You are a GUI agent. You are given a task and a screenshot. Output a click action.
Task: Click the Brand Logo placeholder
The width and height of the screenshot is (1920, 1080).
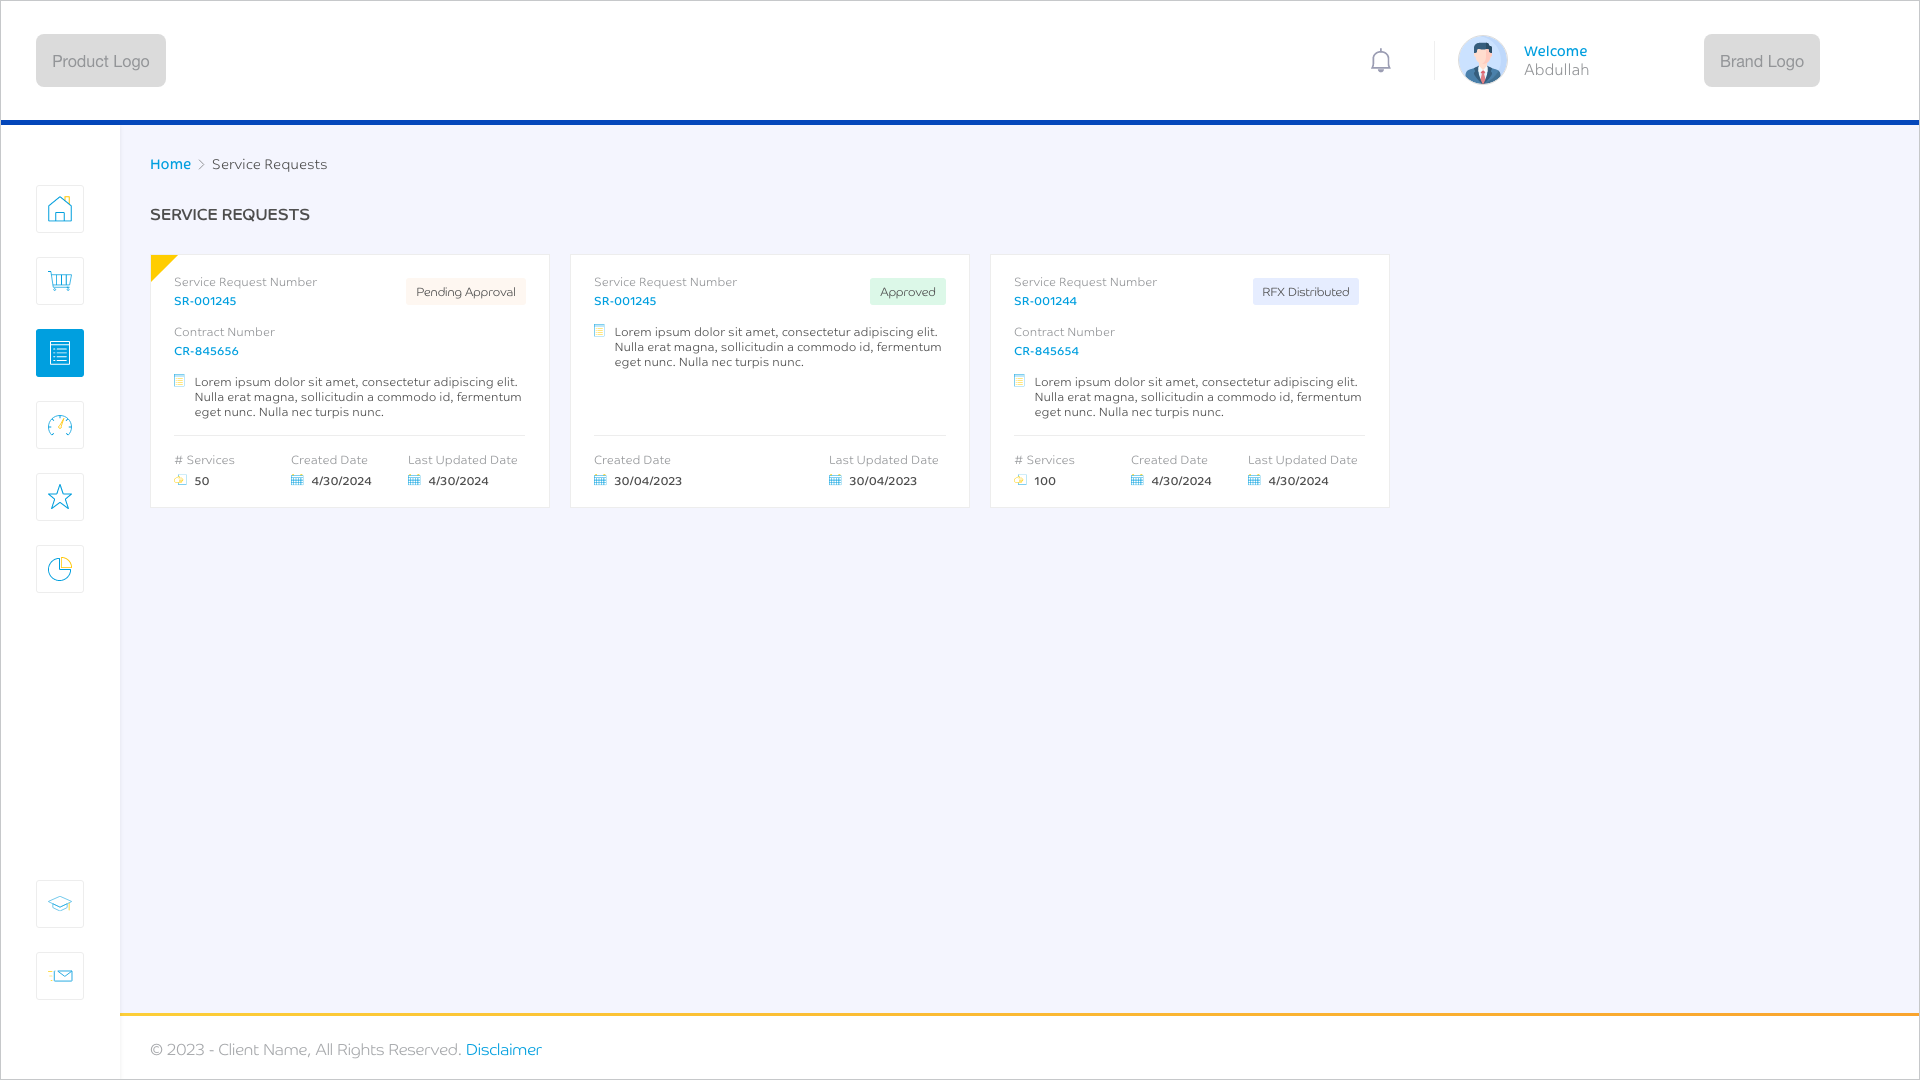1761,61
